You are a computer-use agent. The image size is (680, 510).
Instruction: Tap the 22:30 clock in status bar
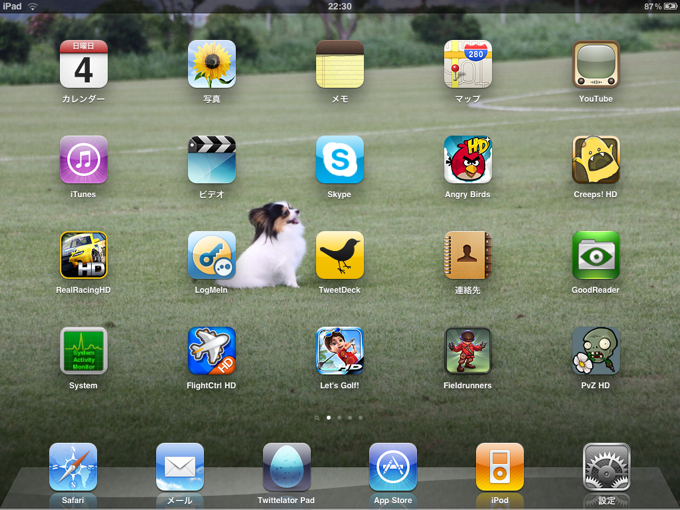point(340,7)
